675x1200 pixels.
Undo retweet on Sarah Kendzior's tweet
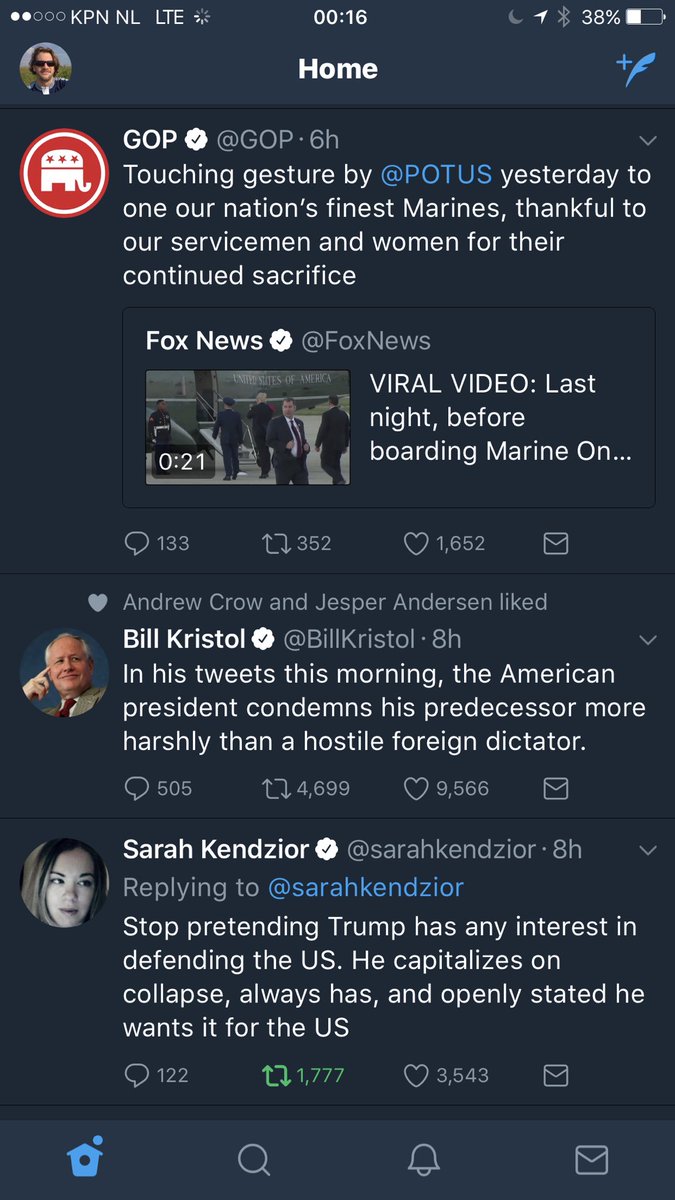coord(273,1075)
